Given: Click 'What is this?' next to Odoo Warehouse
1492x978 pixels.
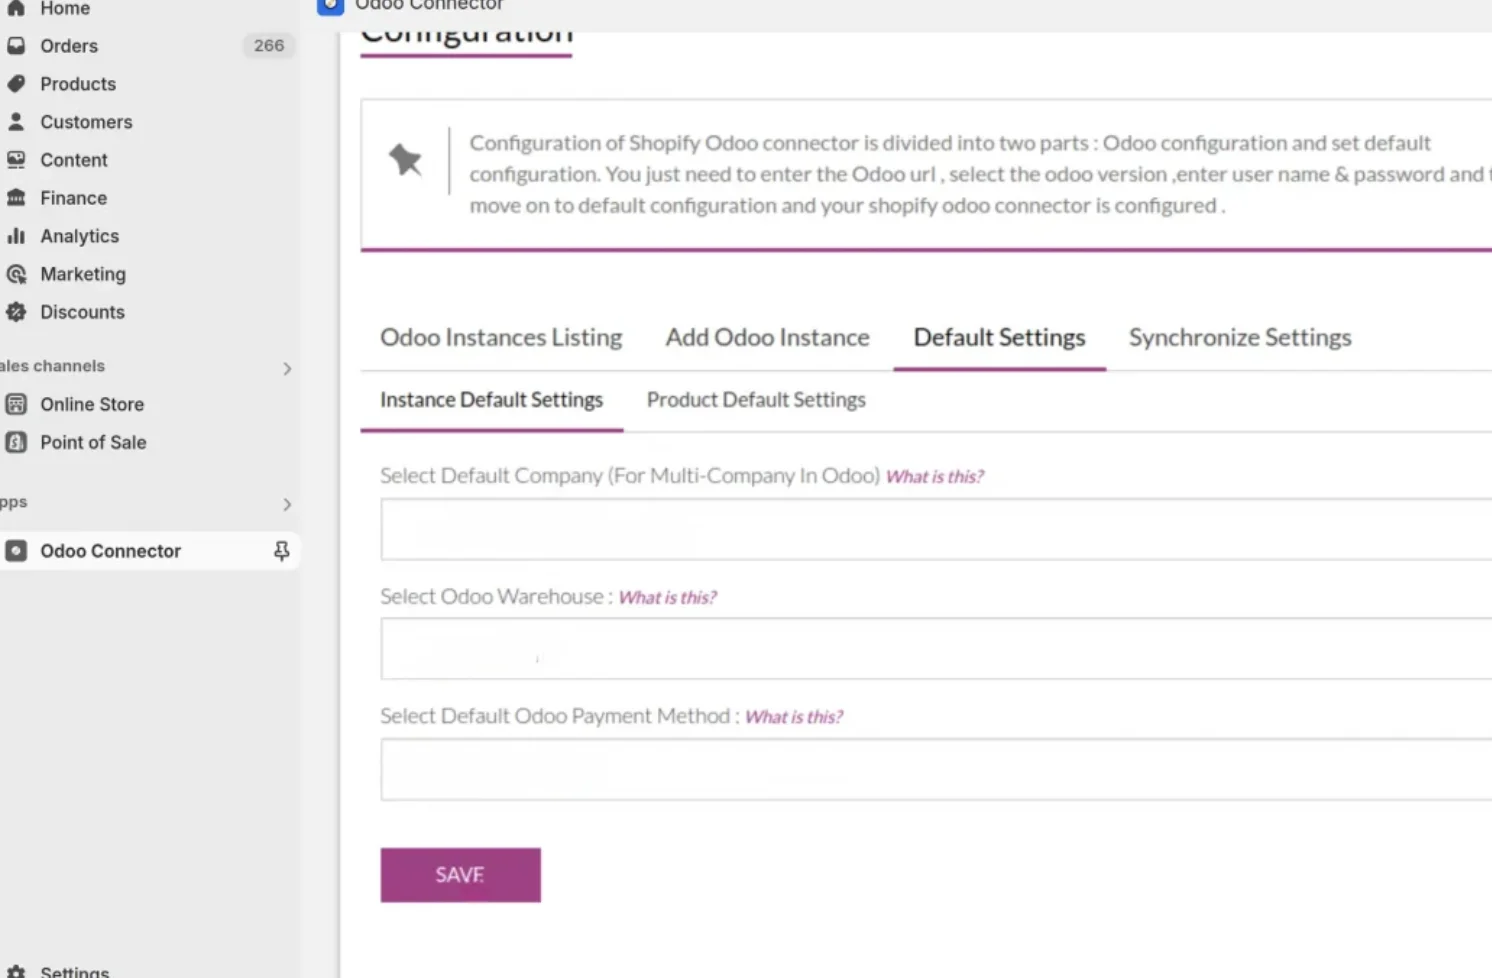Looking at the screenshot, I should pos(667,598).
